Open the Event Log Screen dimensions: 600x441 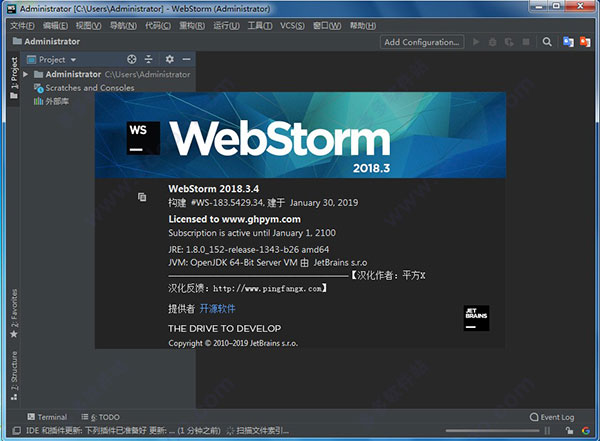point(552,417)
